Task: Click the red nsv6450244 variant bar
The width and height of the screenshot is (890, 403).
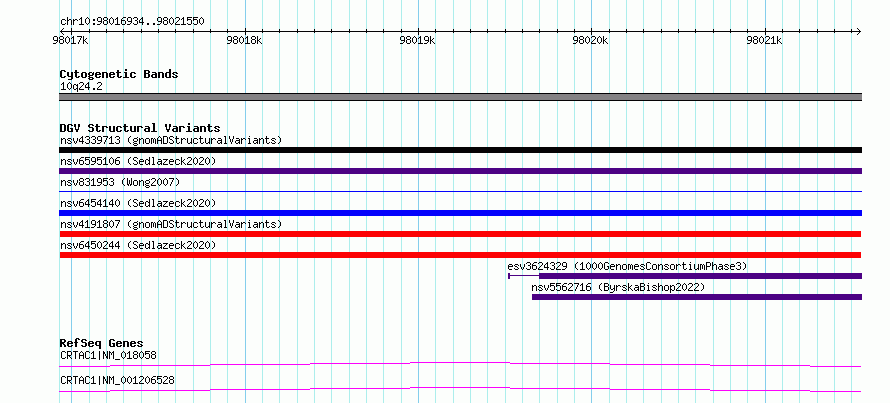Action: click(460, 255)
